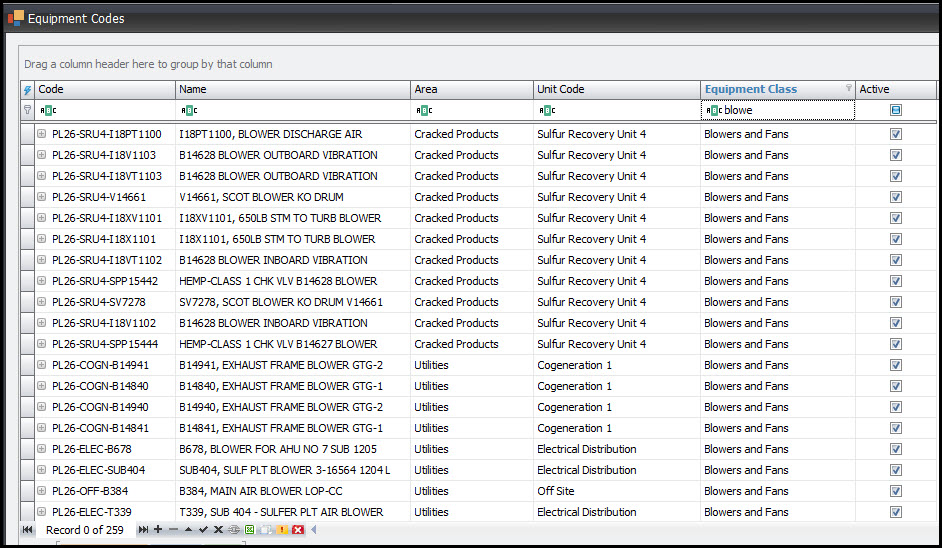This screenshot has height=548, width=942.
Task: Sort by Name column header
Action: (293, 90)
